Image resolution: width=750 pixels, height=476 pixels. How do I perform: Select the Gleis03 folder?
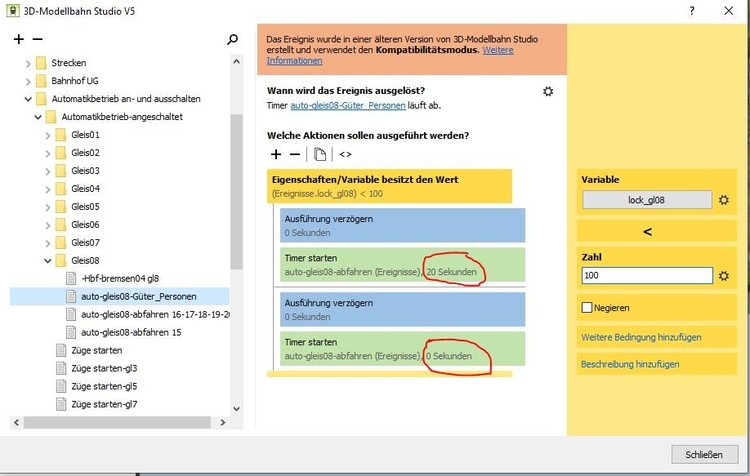86,171
